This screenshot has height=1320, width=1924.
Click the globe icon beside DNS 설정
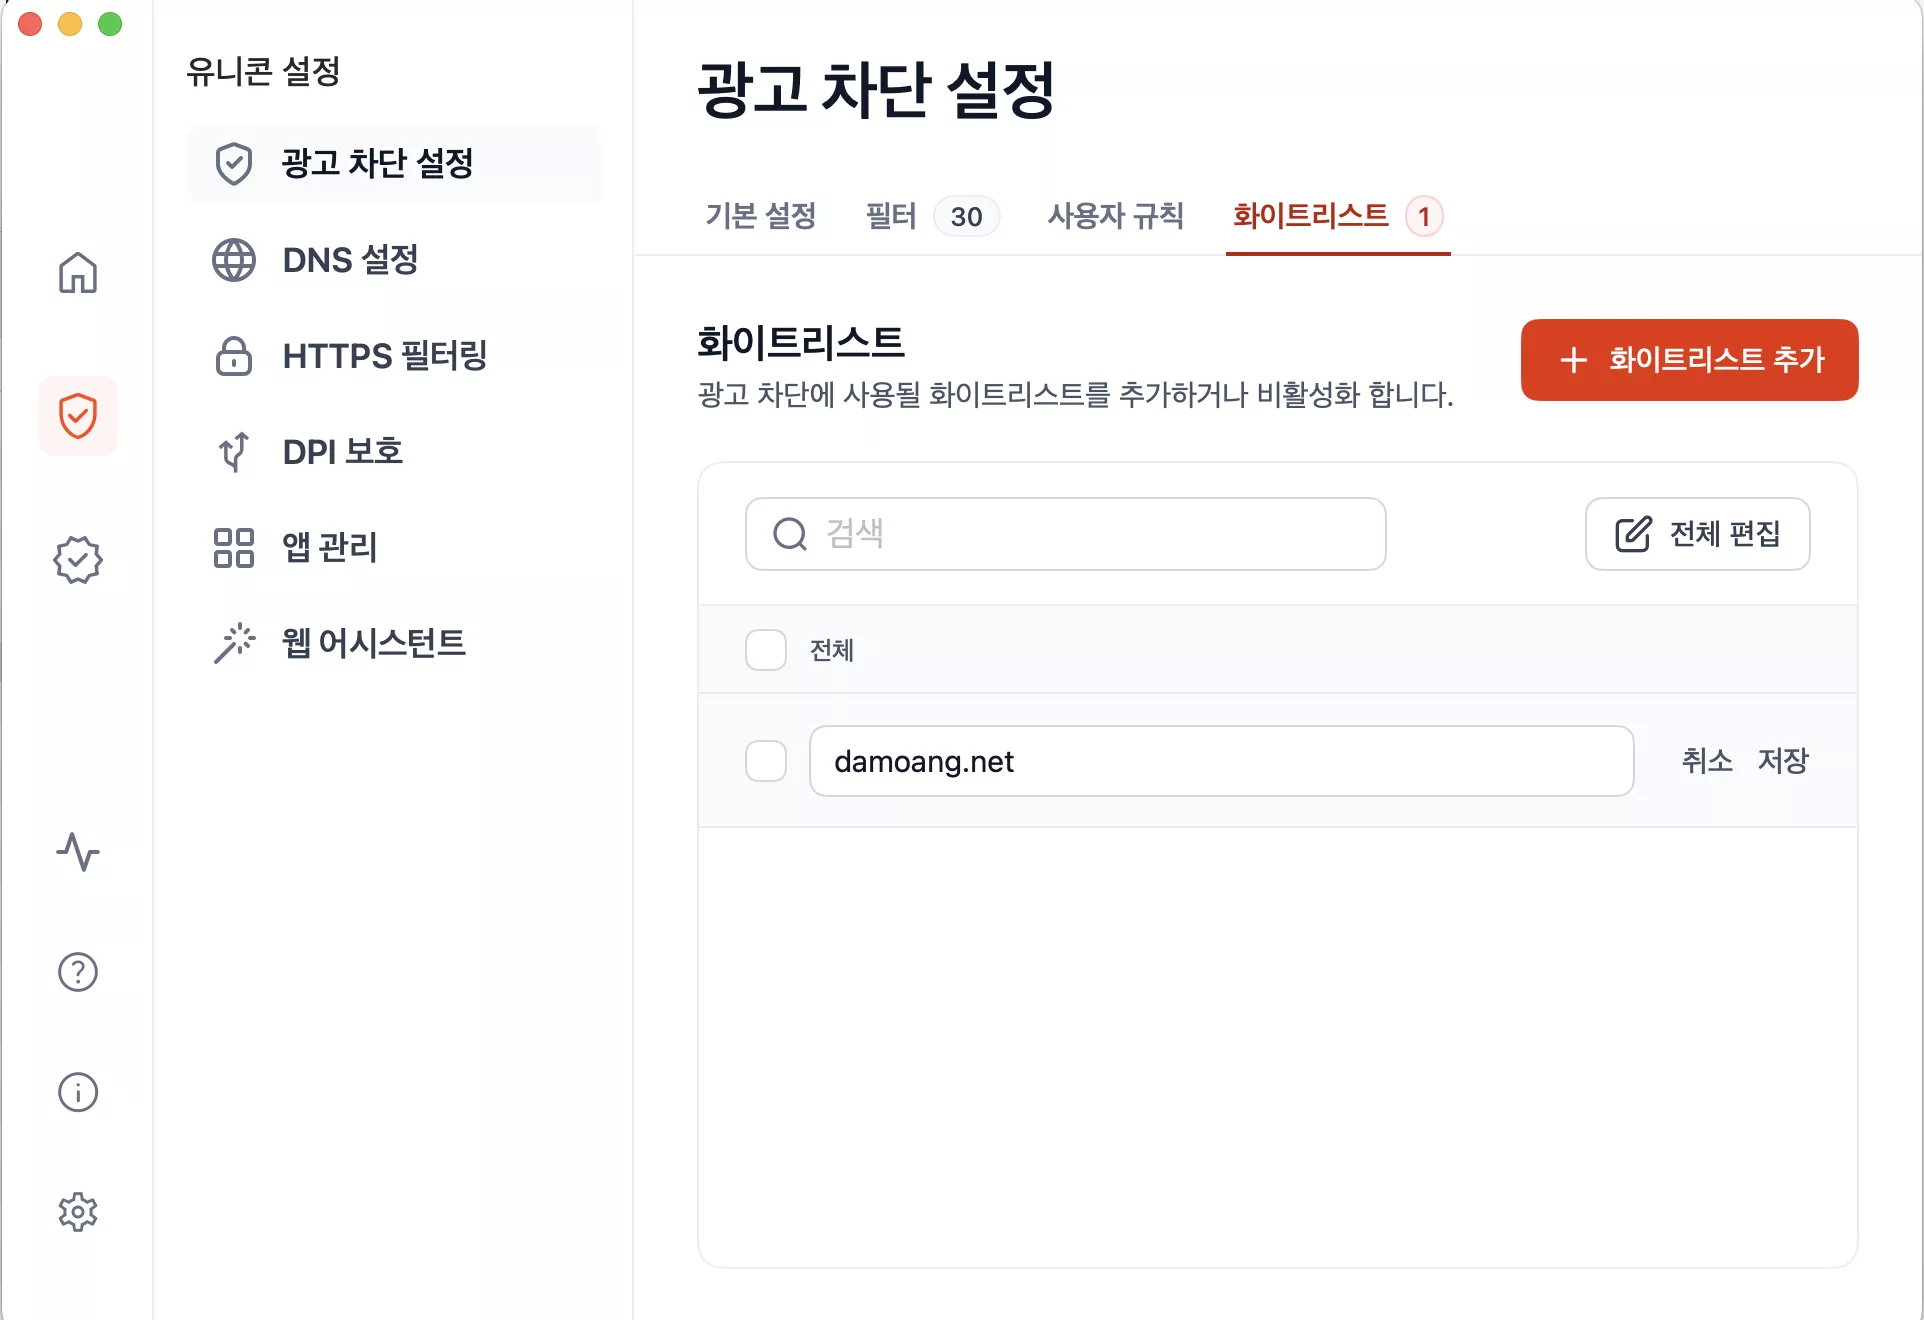point(234,260)
